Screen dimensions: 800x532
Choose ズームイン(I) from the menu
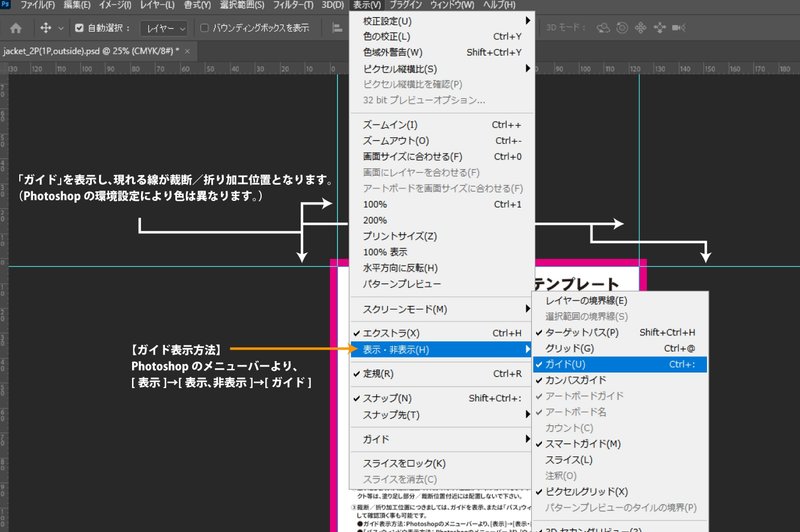(x=442, y=125)
